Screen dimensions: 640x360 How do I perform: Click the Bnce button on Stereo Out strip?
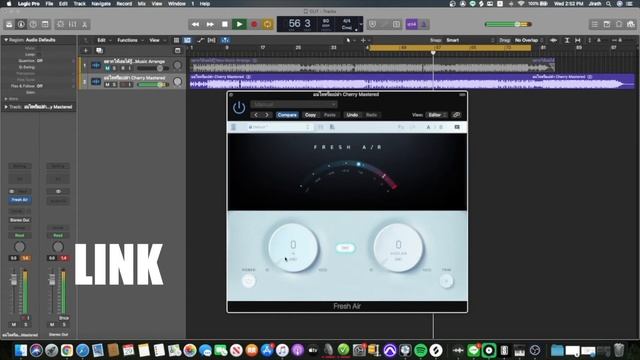[x=64, y=318]
